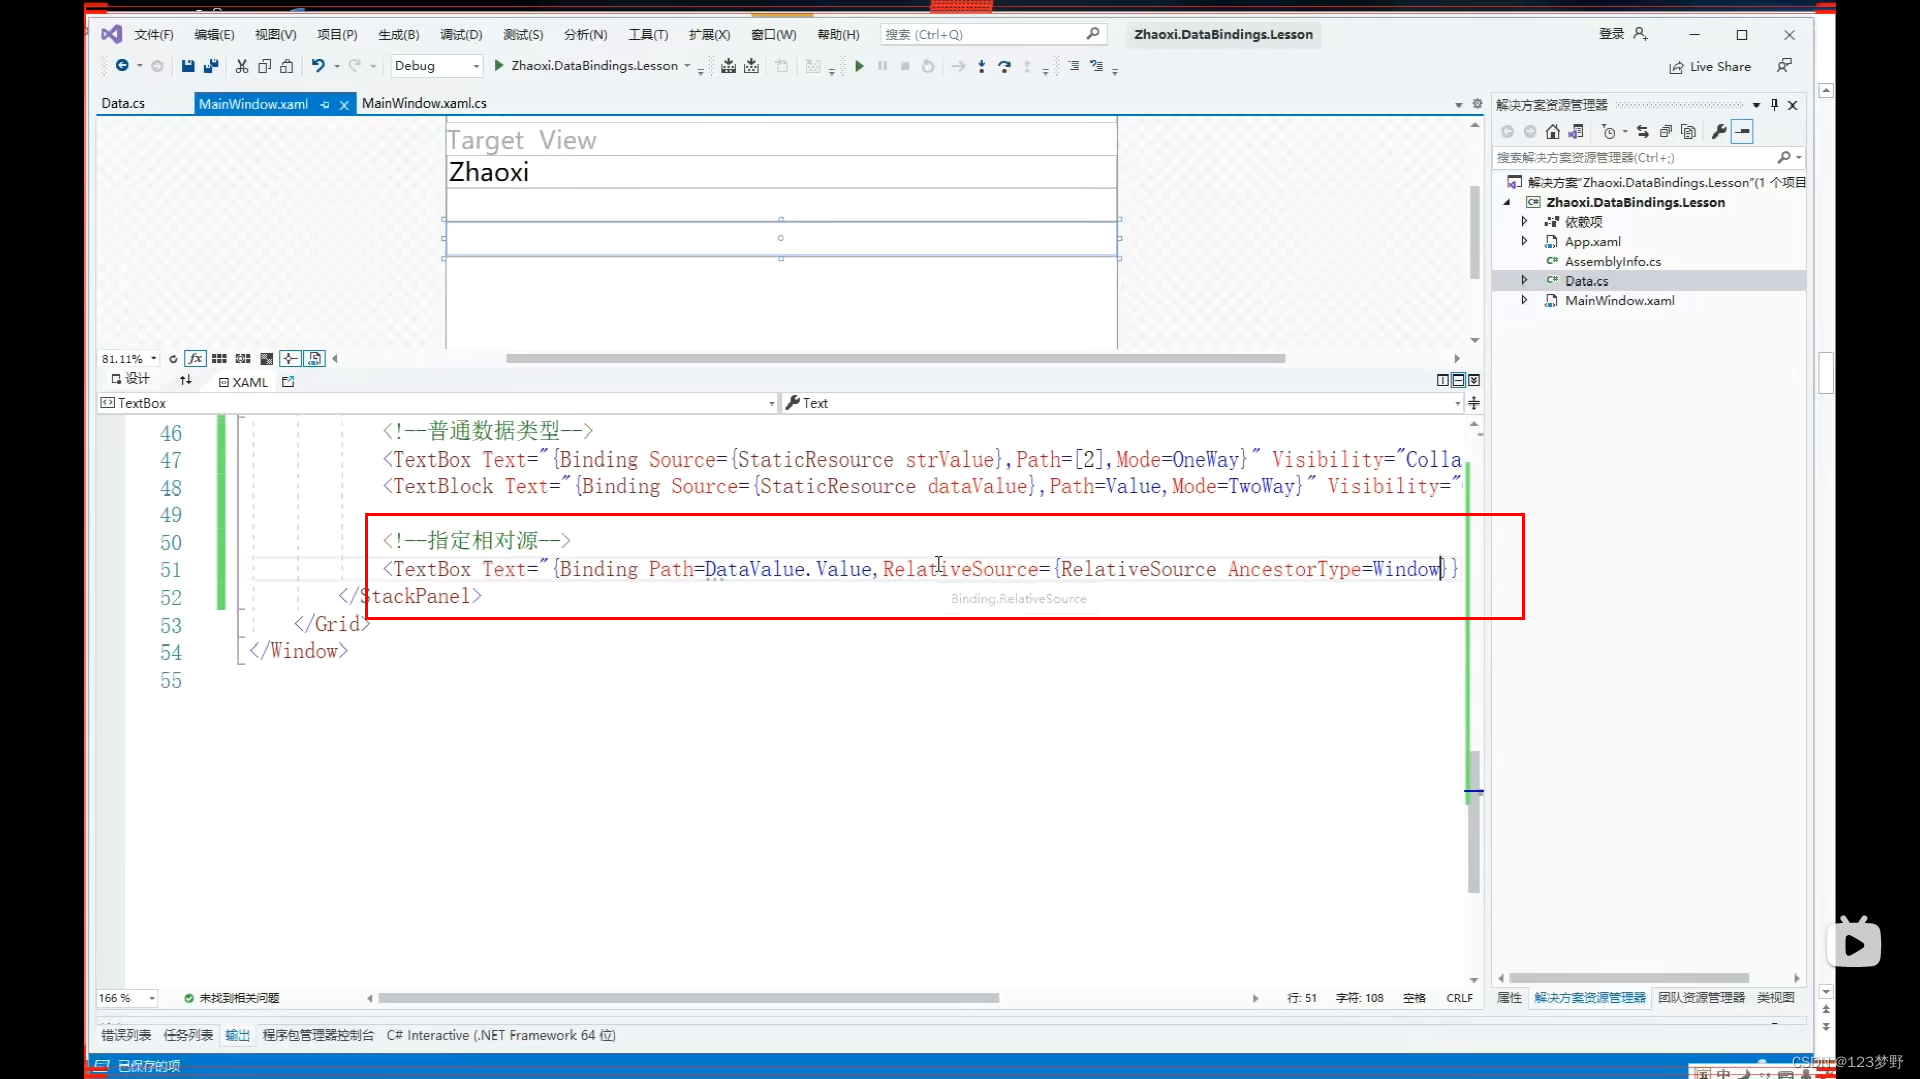Toggle the artboard background button
1920x1079 pixels.
(266, 359)
